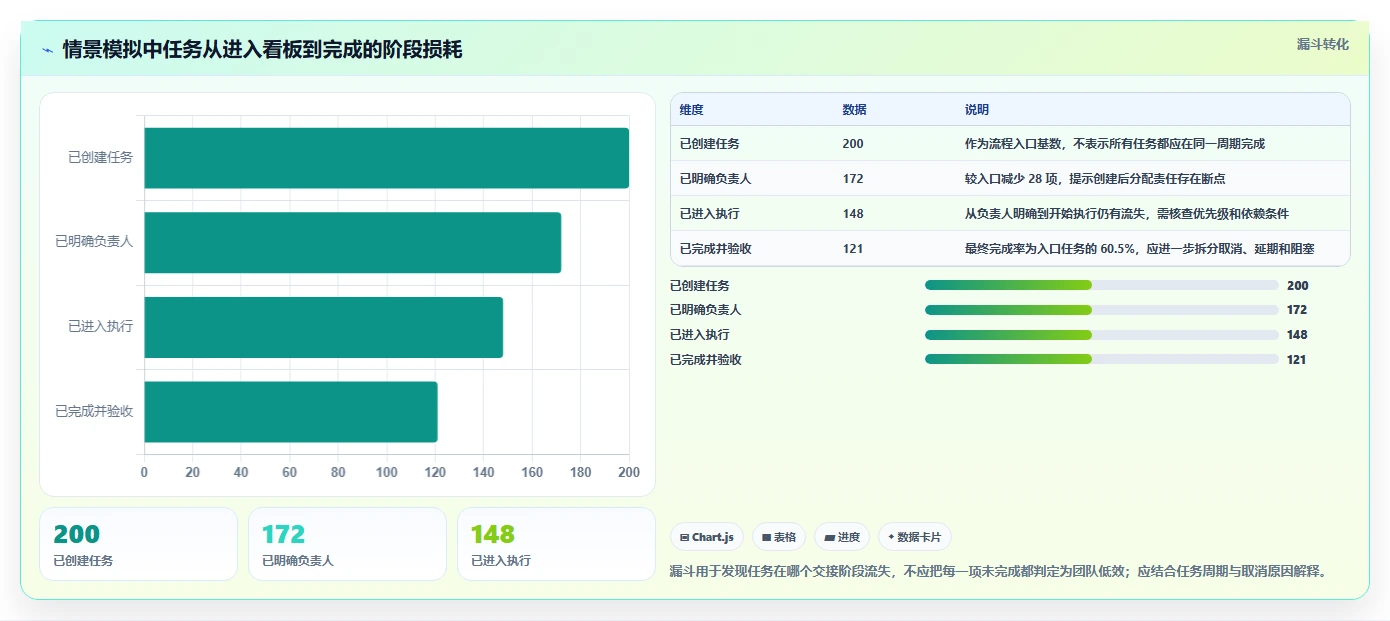Image resolution: width=1390 pixels, height=621 pixels.
Task: Click the 已明确负责人 bar in the chart
Action: coord(353,242)
